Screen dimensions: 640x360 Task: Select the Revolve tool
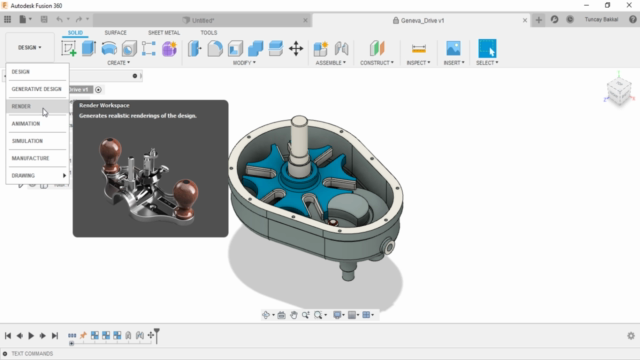coord(109,48)
